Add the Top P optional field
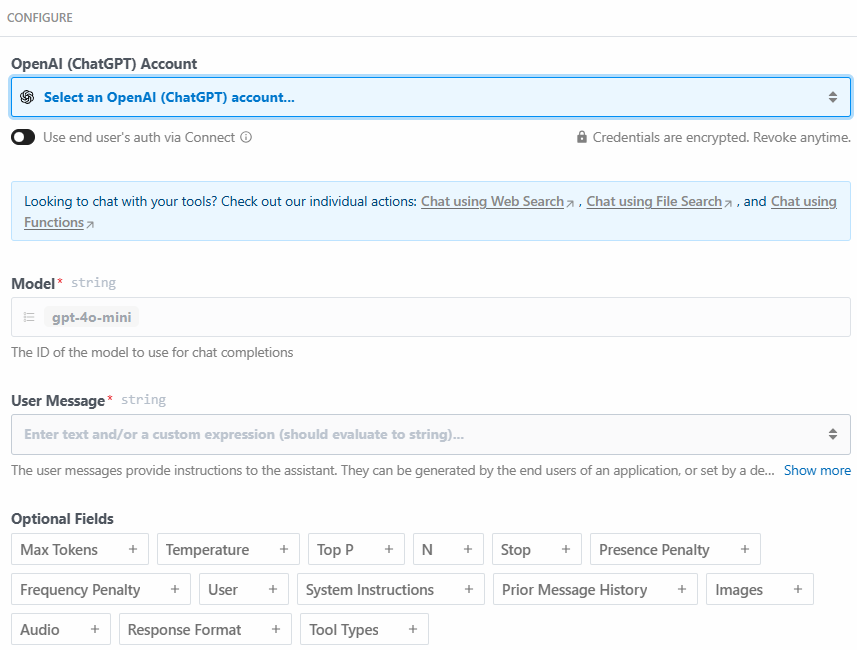The width and height of the screenshot is (857, 650). pyautogui.click(x=356, y=549)
